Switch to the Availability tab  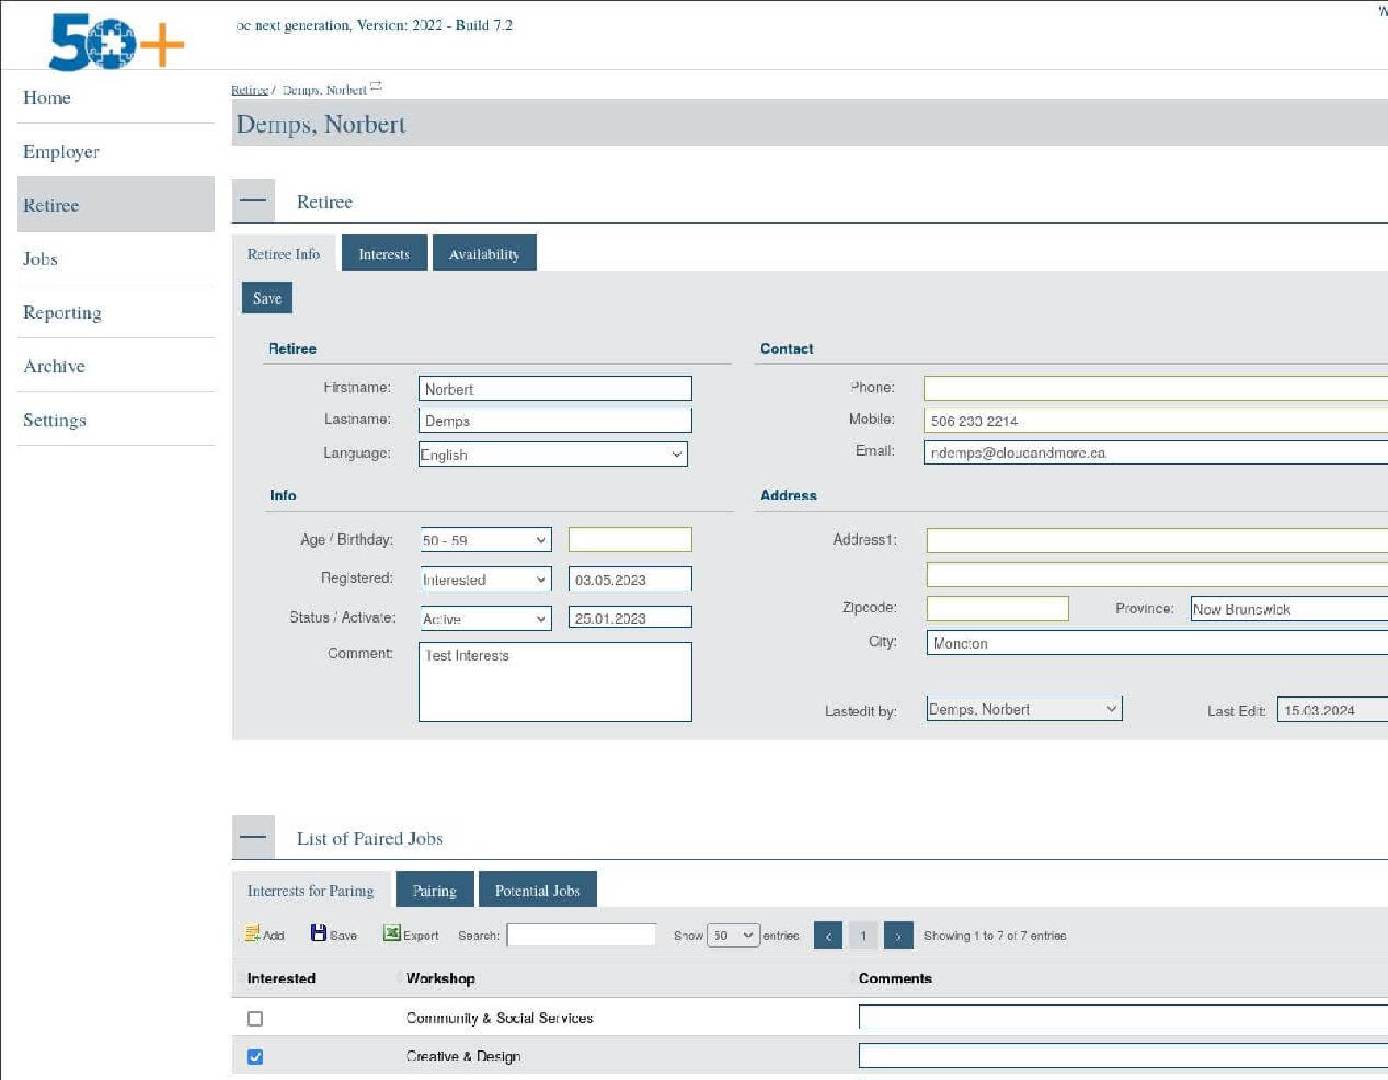pyautogui.click(x=484, y=253)
